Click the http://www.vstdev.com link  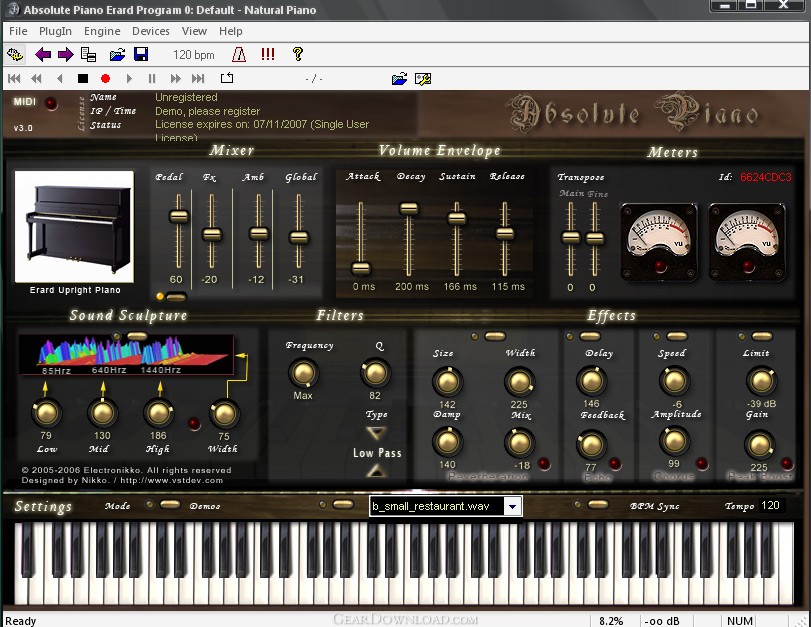[x=173, y=480]
